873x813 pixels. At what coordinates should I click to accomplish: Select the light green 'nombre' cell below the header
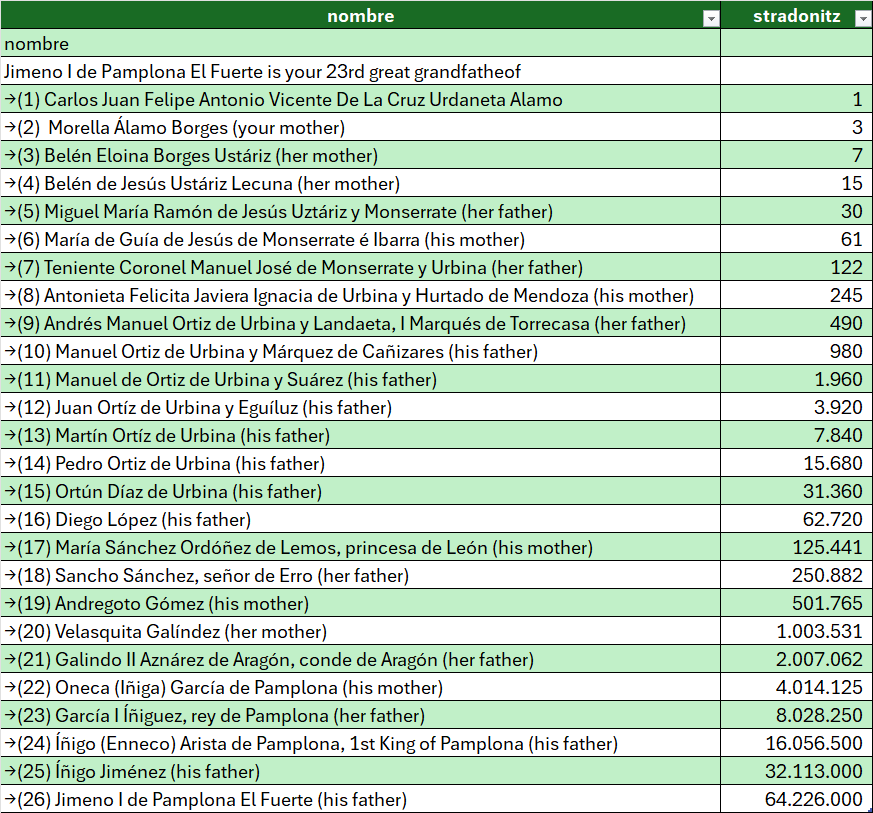pos(361,43)
